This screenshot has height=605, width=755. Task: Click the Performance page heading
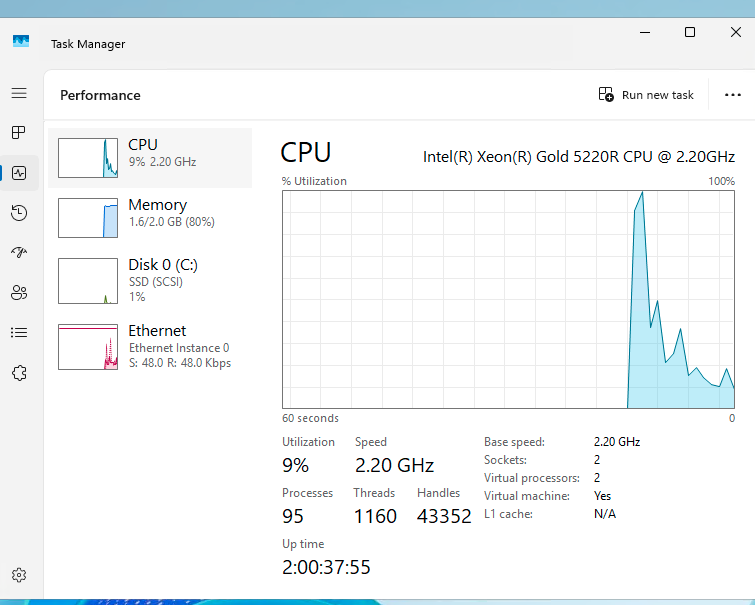point(100,95)
